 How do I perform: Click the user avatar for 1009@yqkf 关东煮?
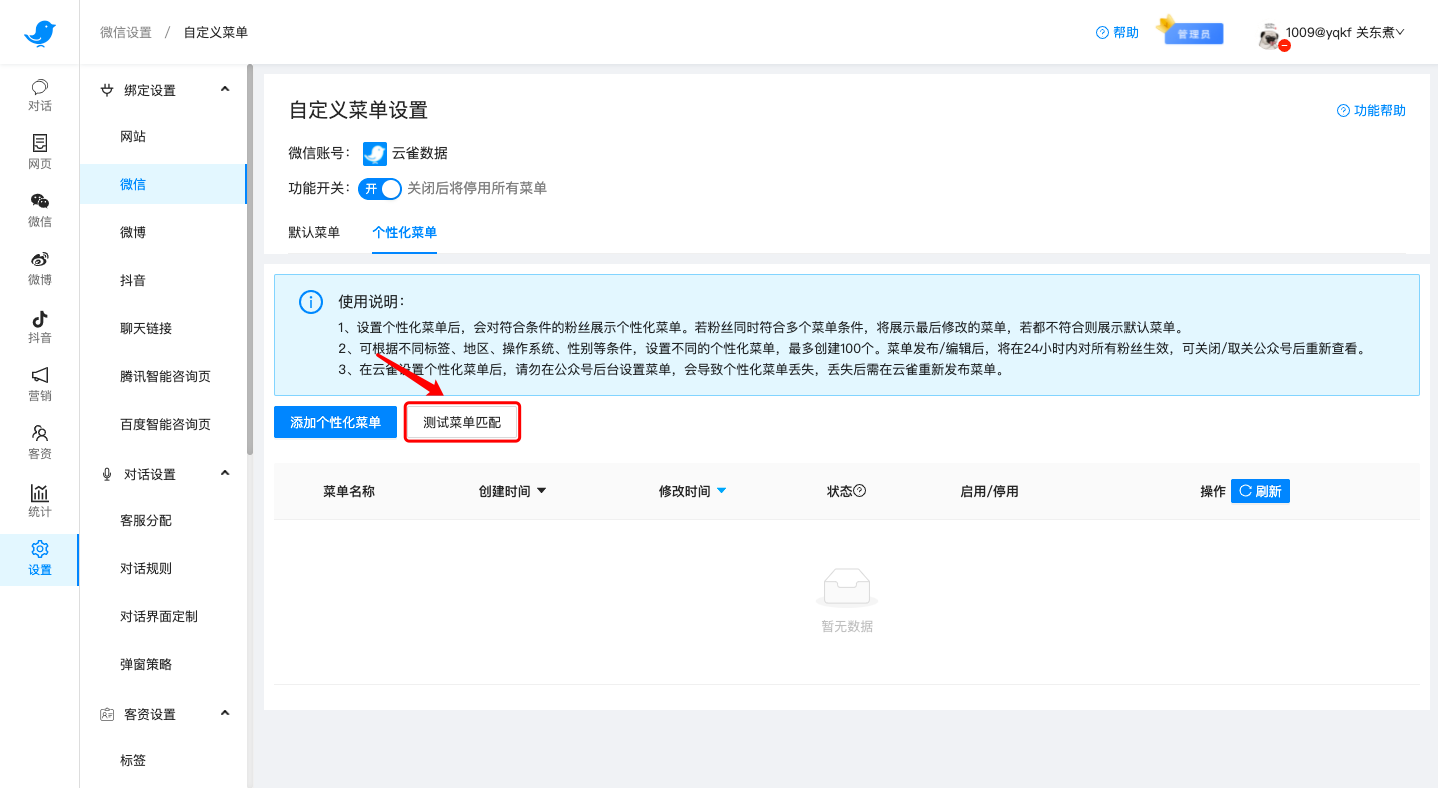[1268, 36]
